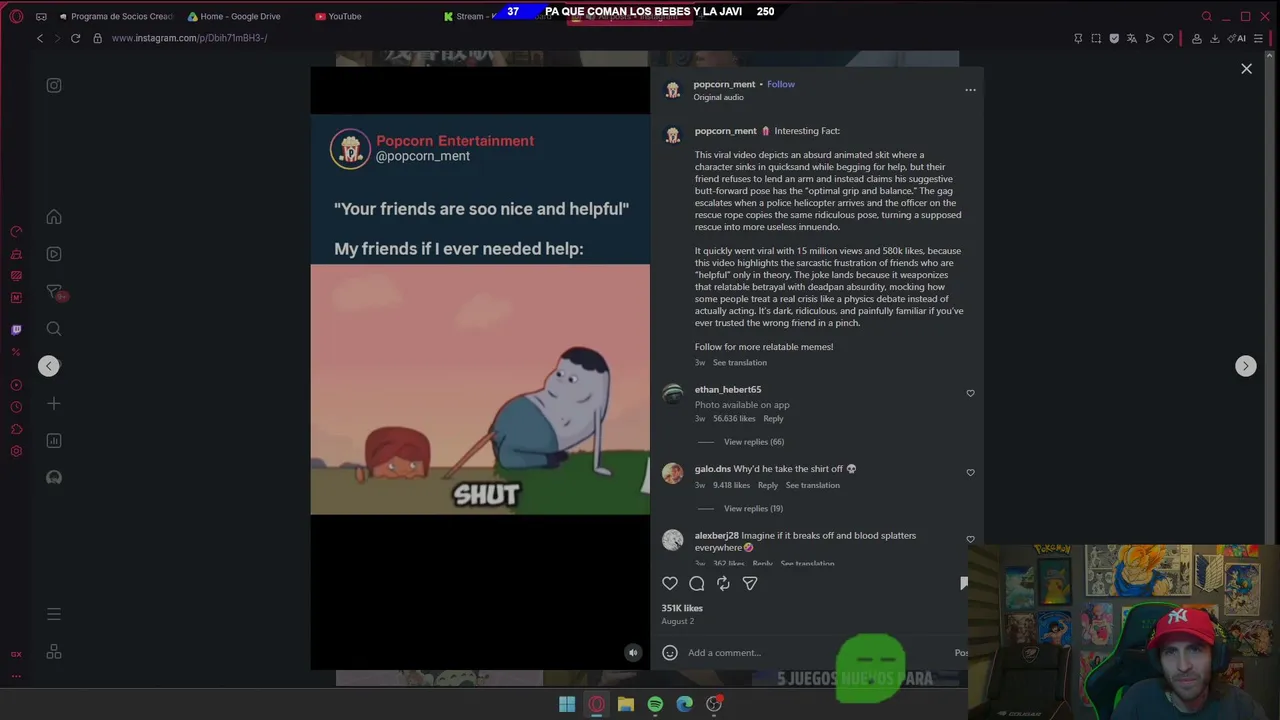Open Opera sidebar settings gear
This screenshot has height=720, width=1280.
point(16,451)
